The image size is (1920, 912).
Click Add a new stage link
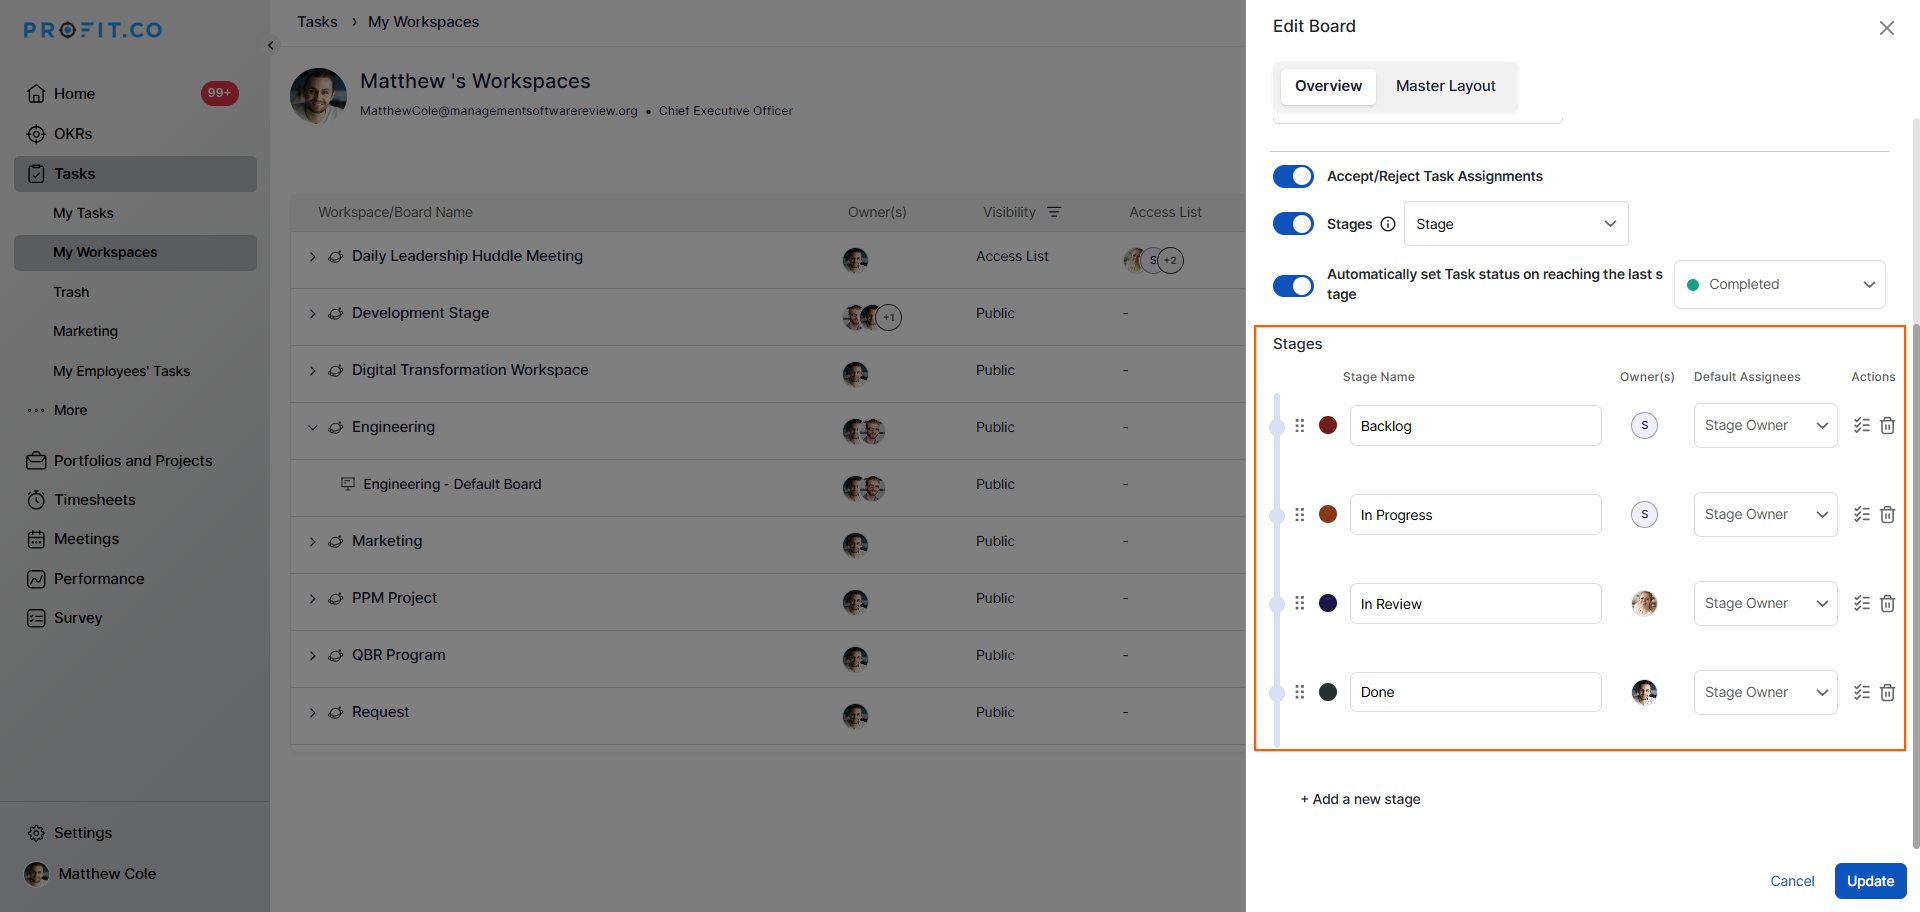tap(1360, 799)
